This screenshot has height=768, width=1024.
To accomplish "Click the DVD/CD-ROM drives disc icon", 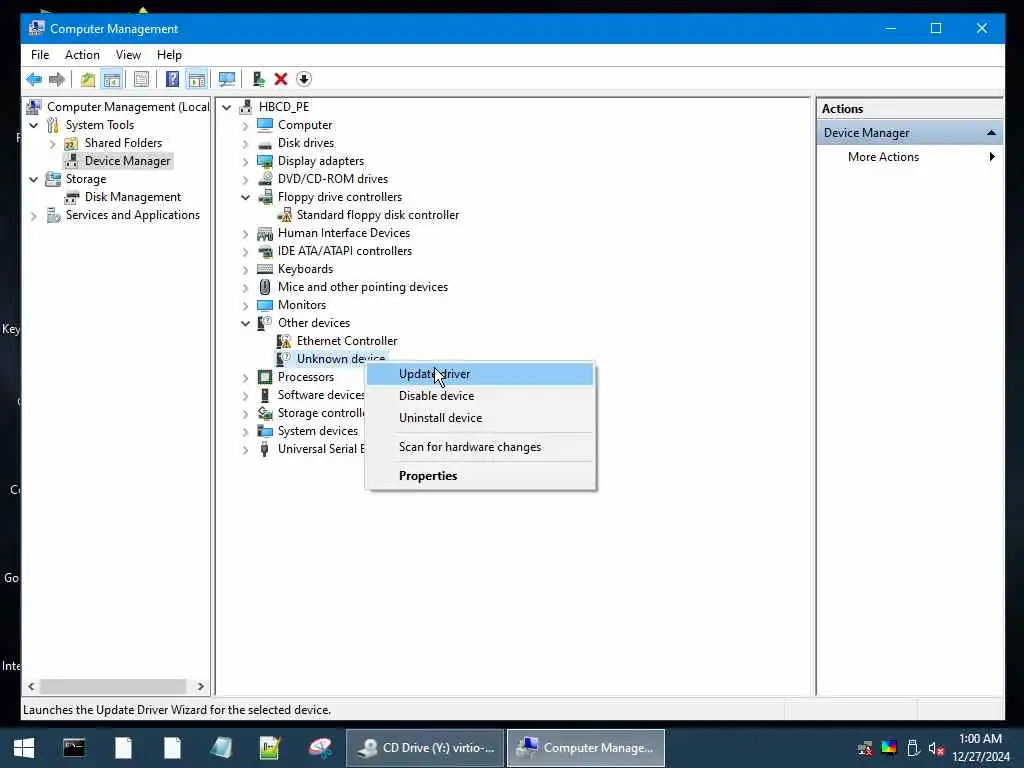I will click(265, 179).
